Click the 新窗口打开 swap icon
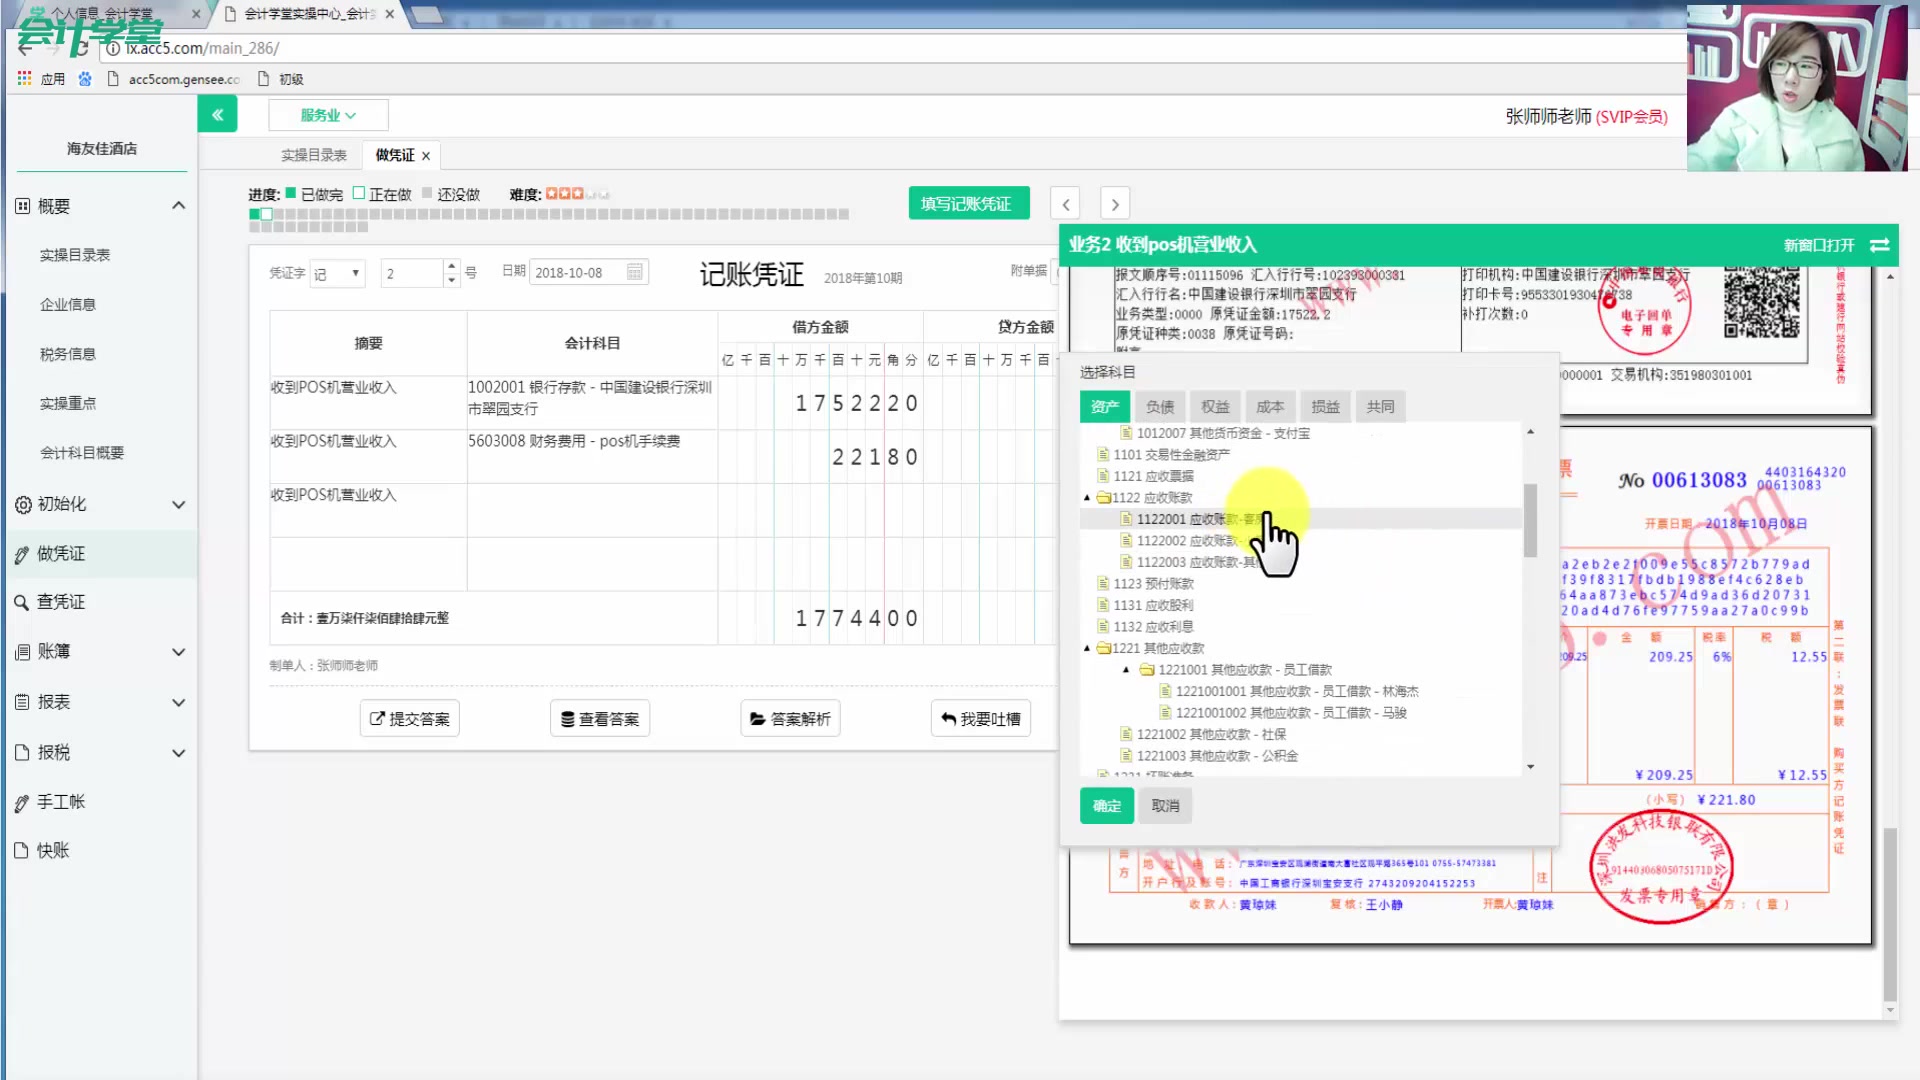1920x1080 pixels. 1879,245
